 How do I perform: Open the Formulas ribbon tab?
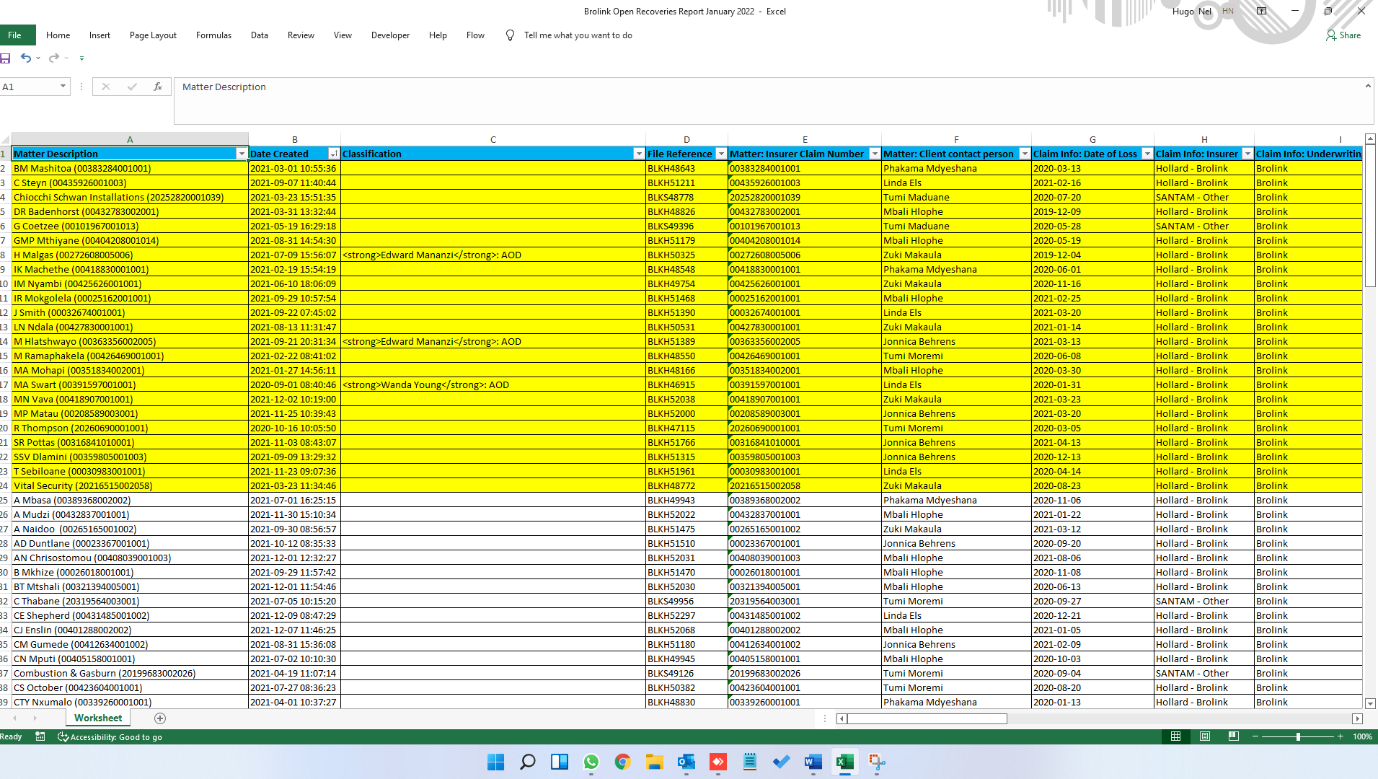[213, 35]
